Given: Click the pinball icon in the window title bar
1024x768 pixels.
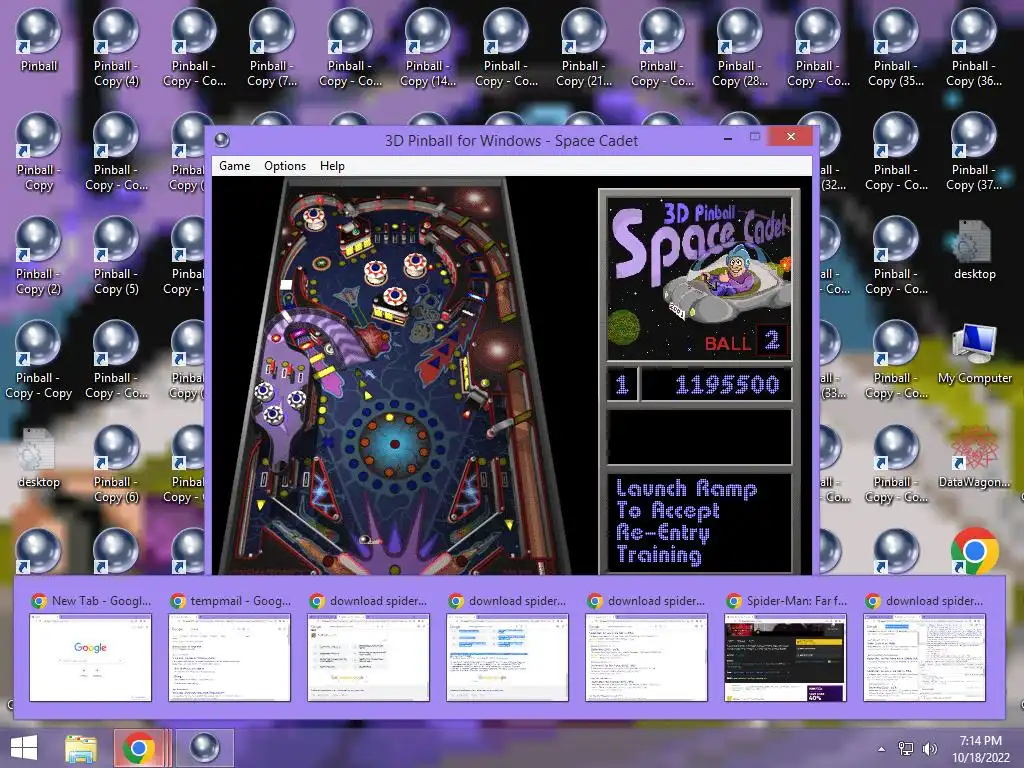Looking at the screenshot, I should (222, 140).
